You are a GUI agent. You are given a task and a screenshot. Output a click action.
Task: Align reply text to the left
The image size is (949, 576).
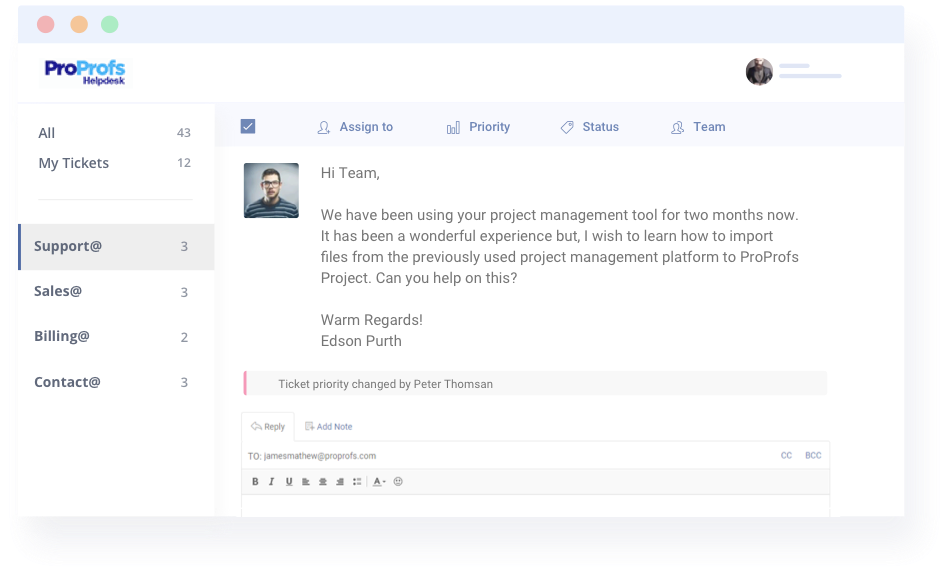click(x=306, y=482)
